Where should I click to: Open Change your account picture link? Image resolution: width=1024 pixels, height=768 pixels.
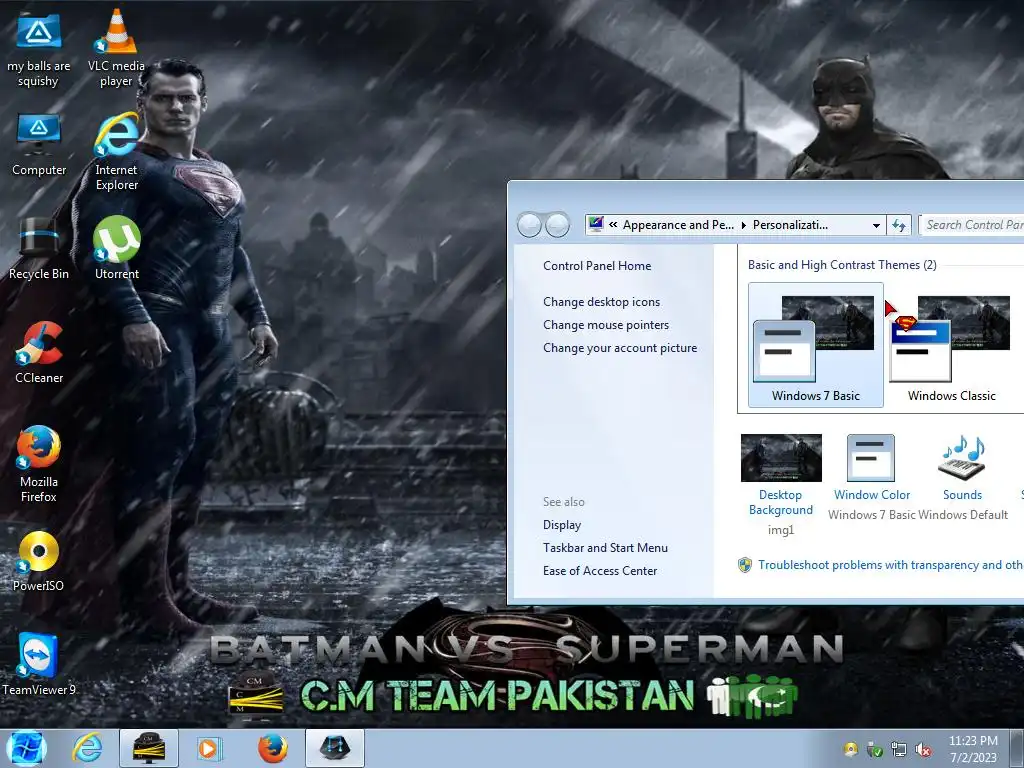coord(620,348)
